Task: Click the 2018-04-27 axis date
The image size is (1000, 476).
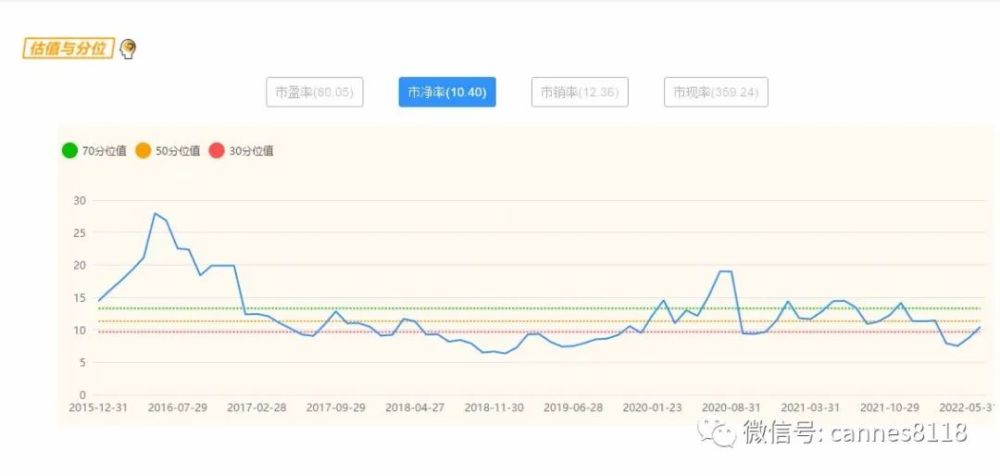Action: click(x=415, y=407)
